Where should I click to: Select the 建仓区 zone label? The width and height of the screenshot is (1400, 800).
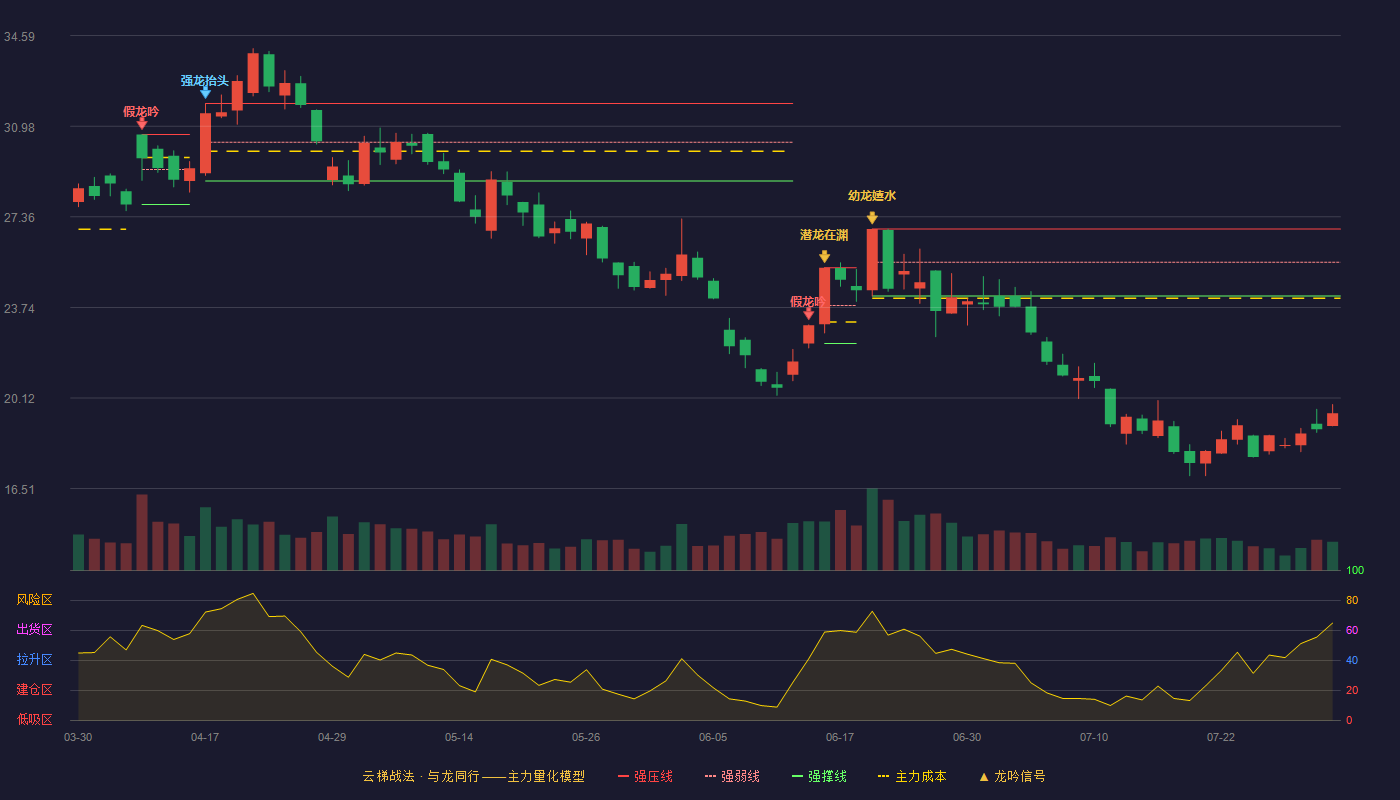coord(34,690)
